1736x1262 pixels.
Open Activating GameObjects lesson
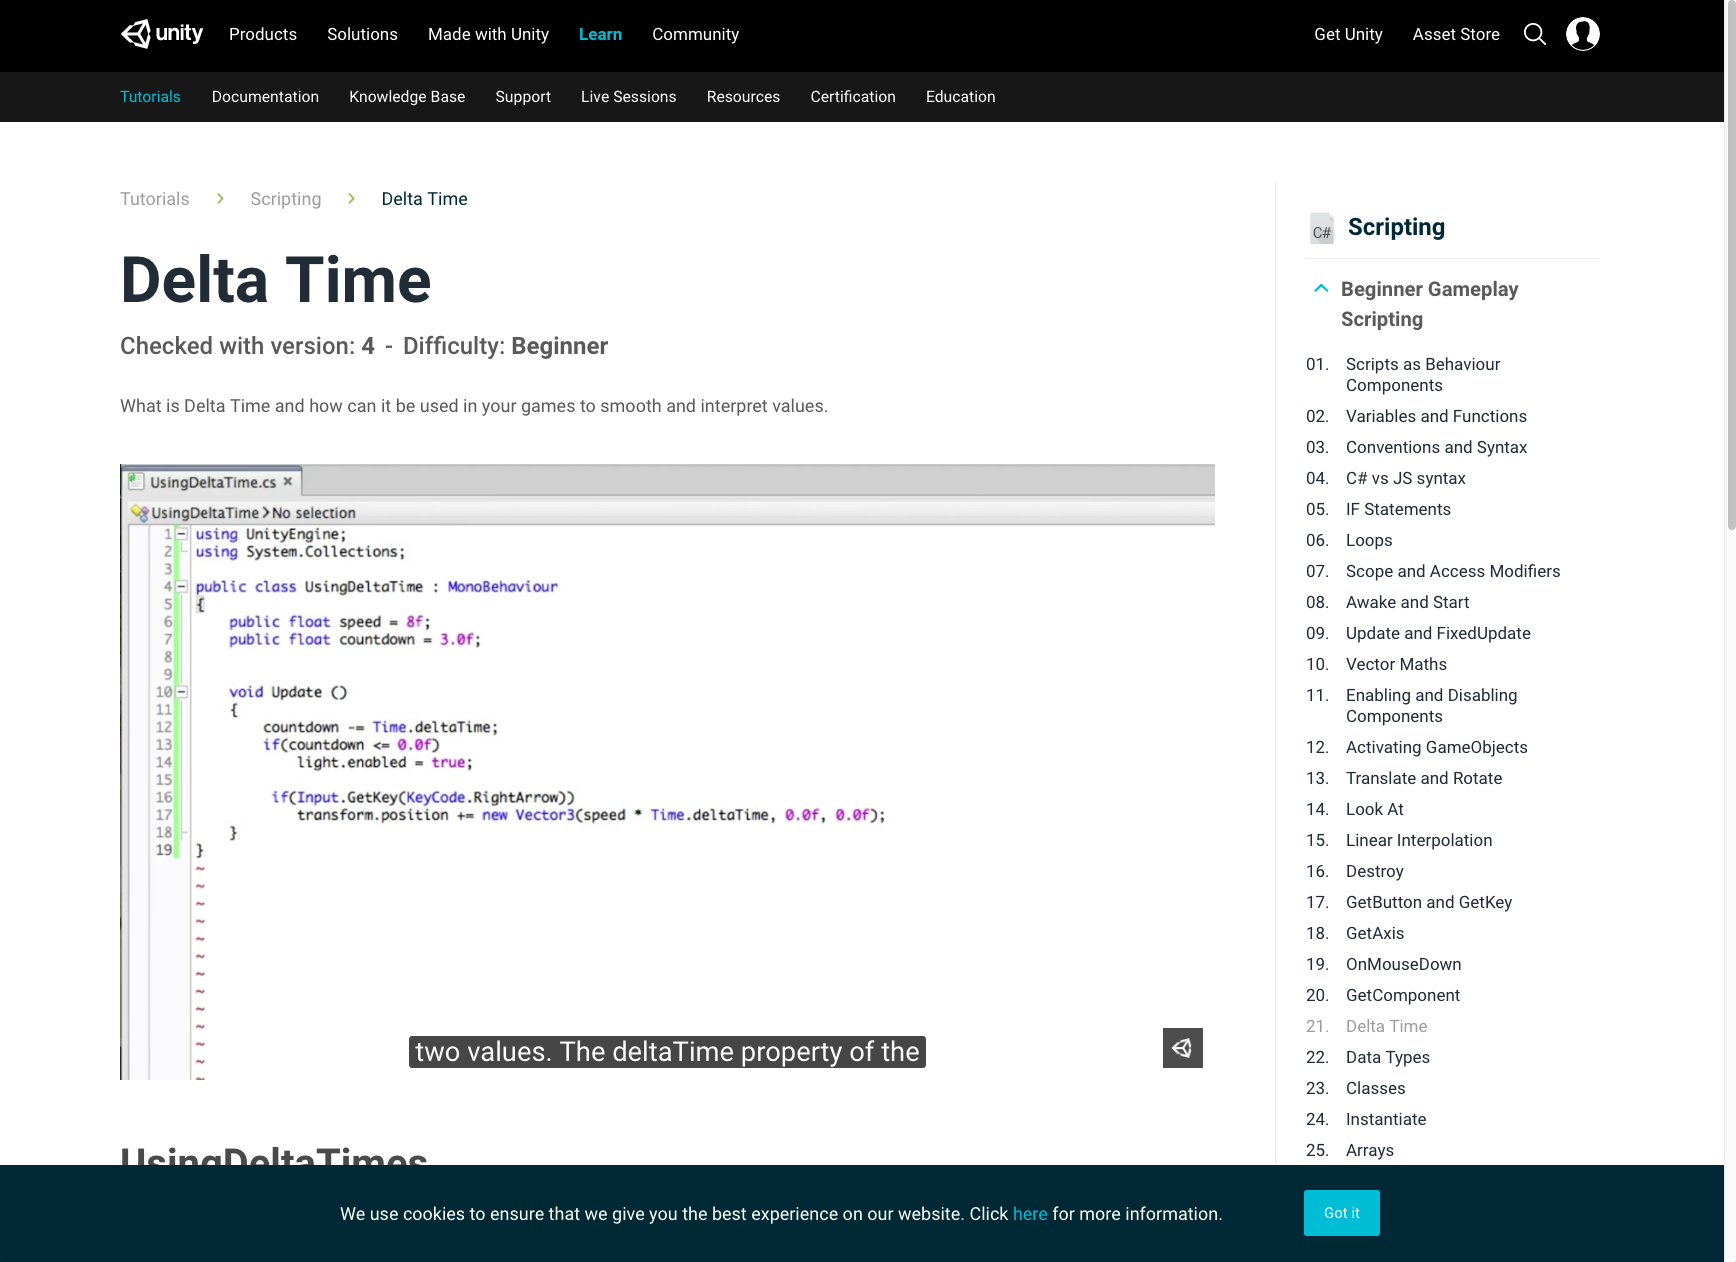pos(1436,747)
